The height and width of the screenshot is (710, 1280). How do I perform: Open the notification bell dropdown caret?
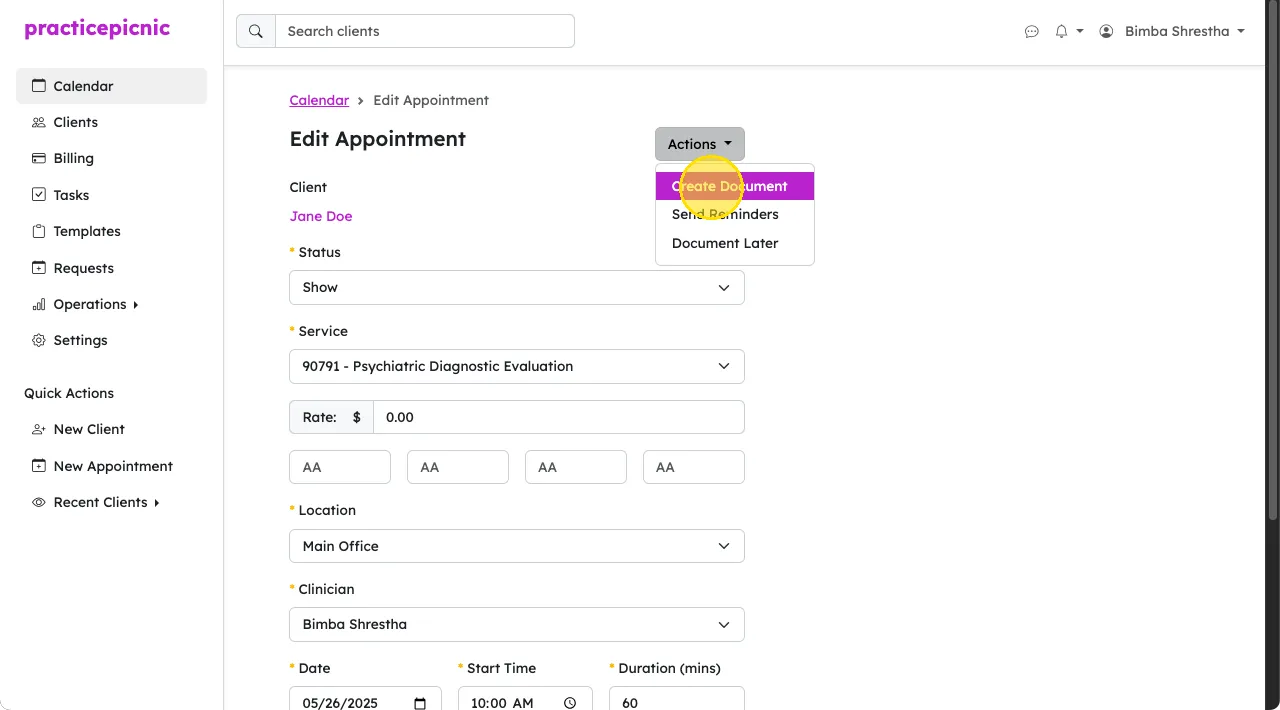click(1080, 32)
